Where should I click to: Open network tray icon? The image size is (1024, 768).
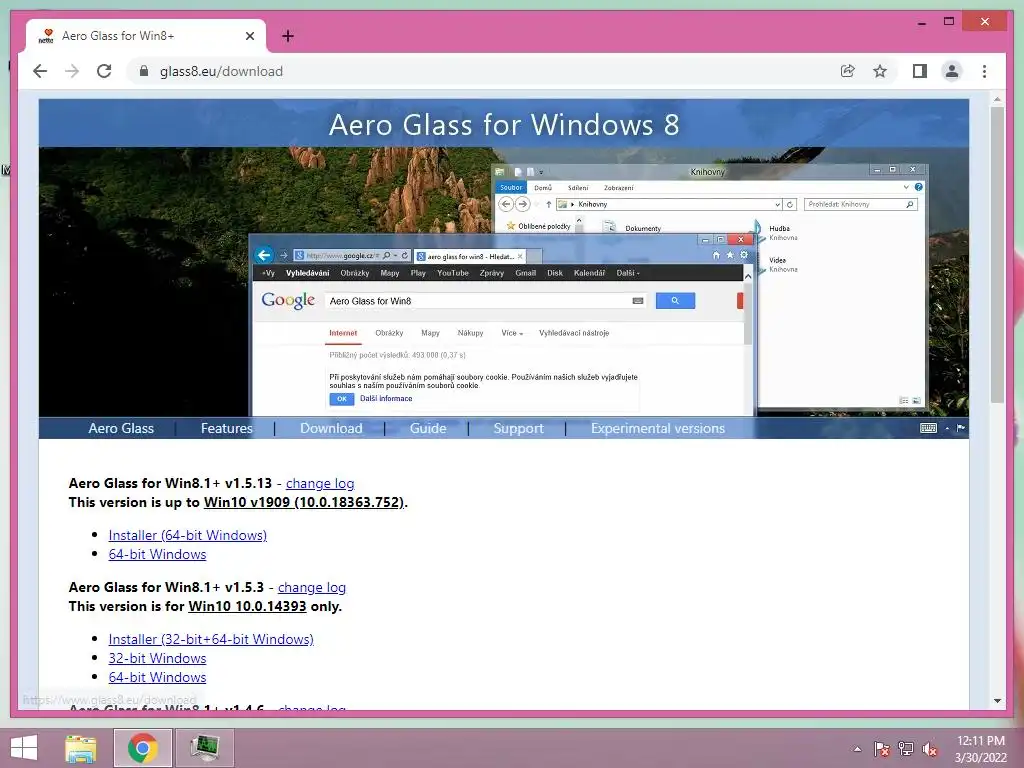(x=905, y=749)
